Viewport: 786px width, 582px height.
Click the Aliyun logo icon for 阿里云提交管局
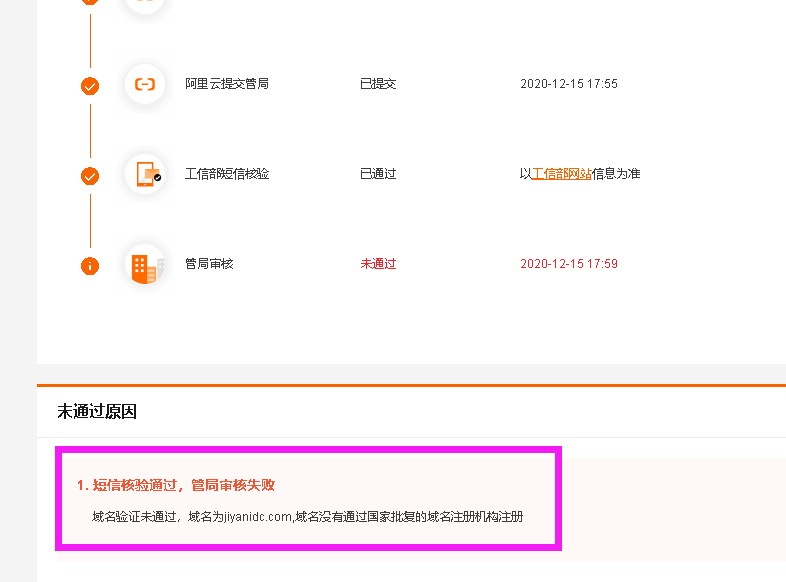145,84
